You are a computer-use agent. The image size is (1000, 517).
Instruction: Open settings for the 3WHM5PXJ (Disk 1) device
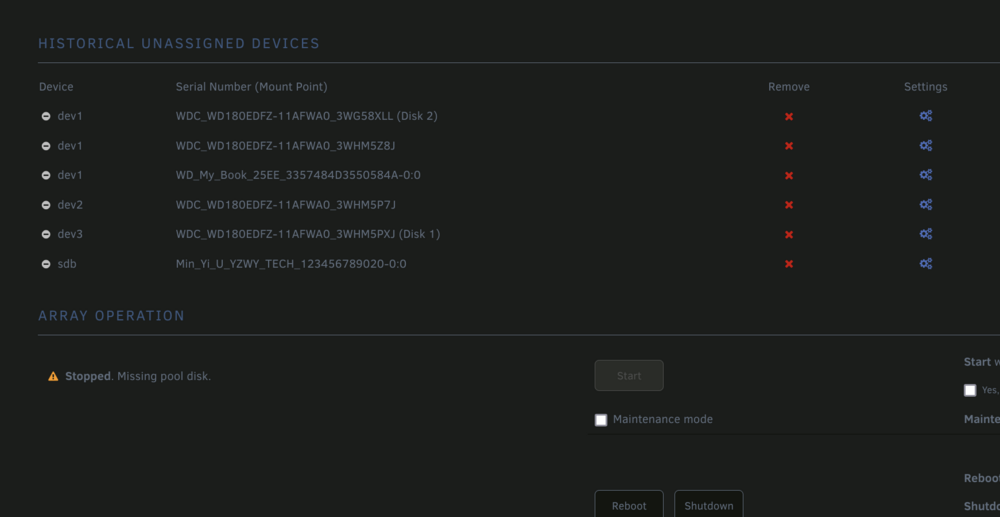click(x=925, y=234)
